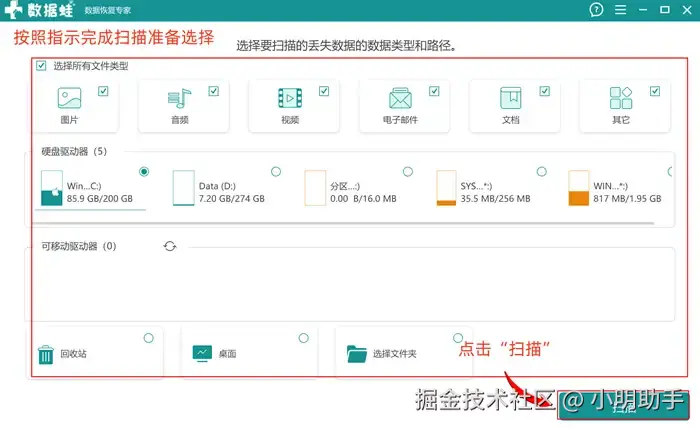The width and height of the screenshot is (700, 428).
Task: Select the Select Folder radio button
Action: coord(458,338)
